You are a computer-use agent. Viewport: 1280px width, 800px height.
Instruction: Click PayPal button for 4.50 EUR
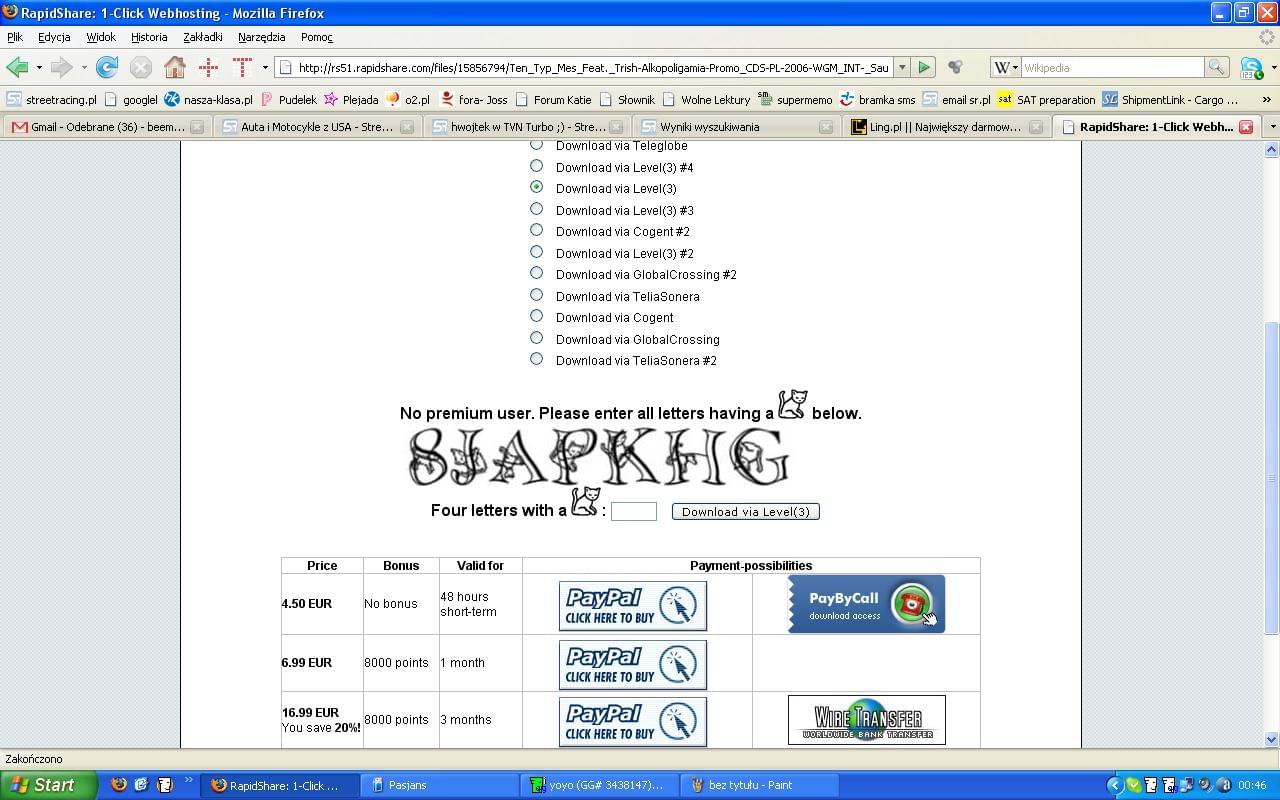click(632, 606)
